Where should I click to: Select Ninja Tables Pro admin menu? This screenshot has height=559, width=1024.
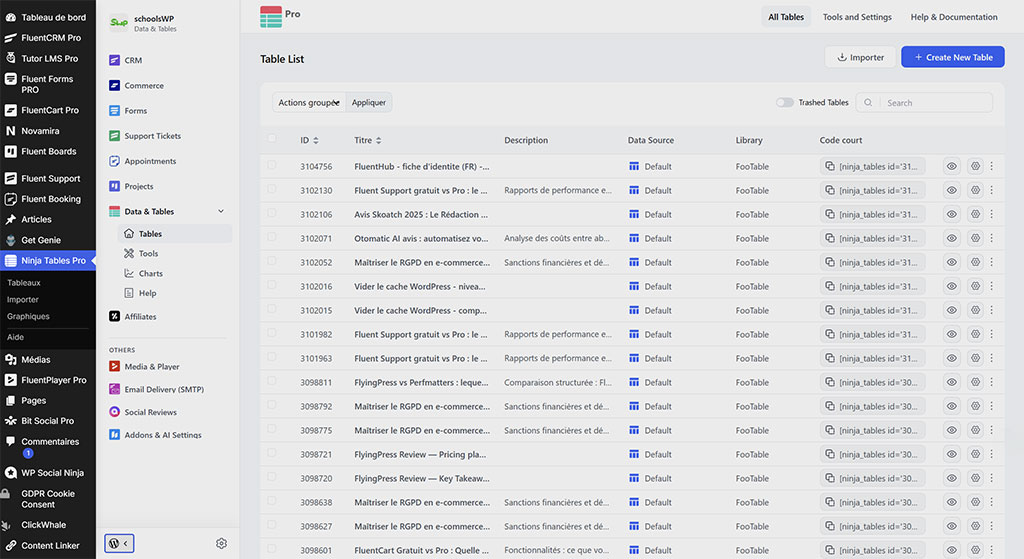point(48,261)
